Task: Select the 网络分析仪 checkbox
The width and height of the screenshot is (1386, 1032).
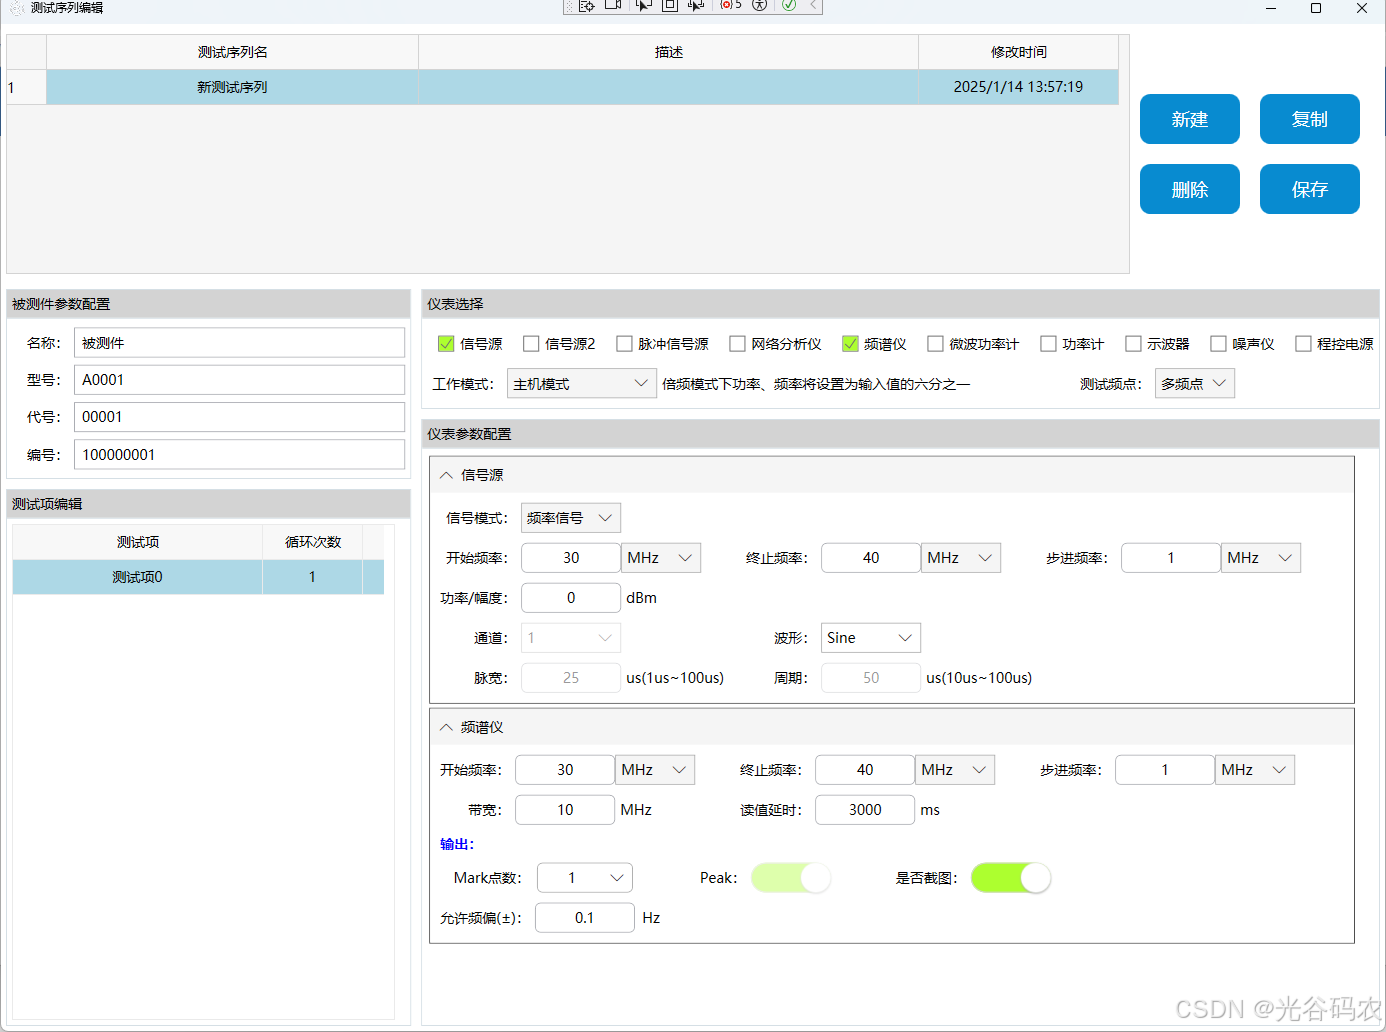Action: click(737, 344)
